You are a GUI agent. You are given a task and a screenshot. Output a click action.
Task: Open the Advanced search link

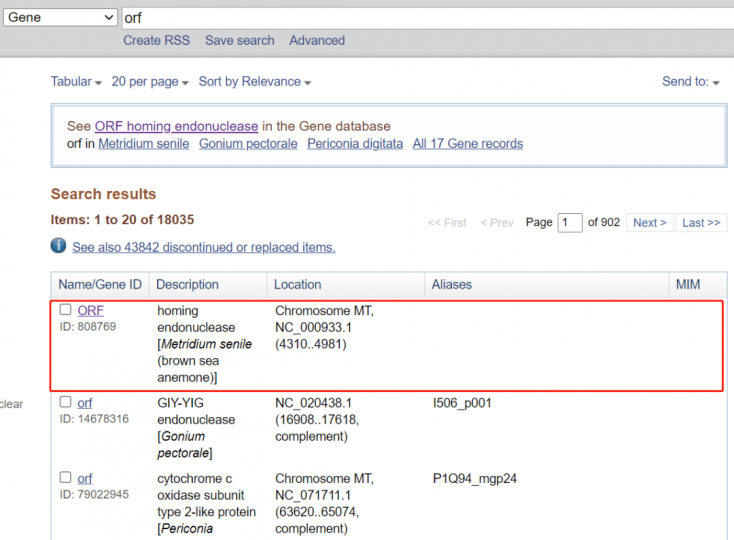(x=317, y=41)
